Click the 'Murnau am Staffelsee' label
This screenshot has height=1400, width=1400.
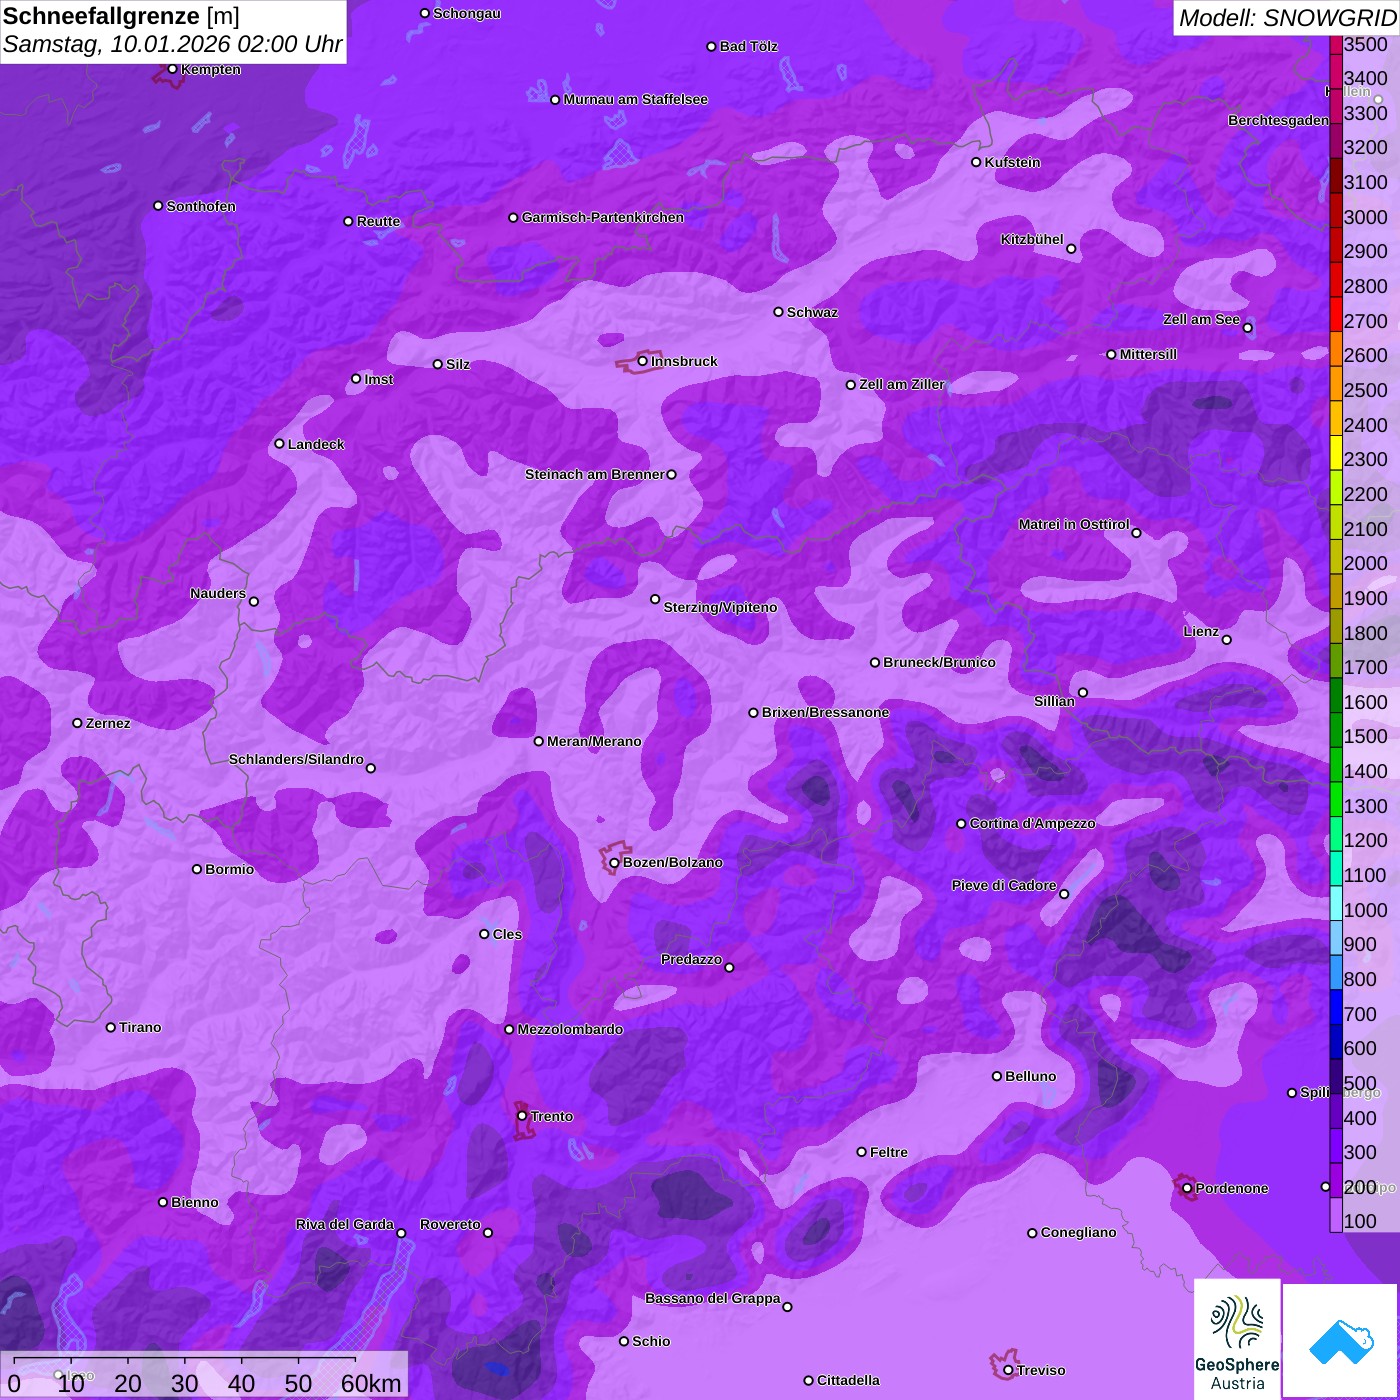636,99
